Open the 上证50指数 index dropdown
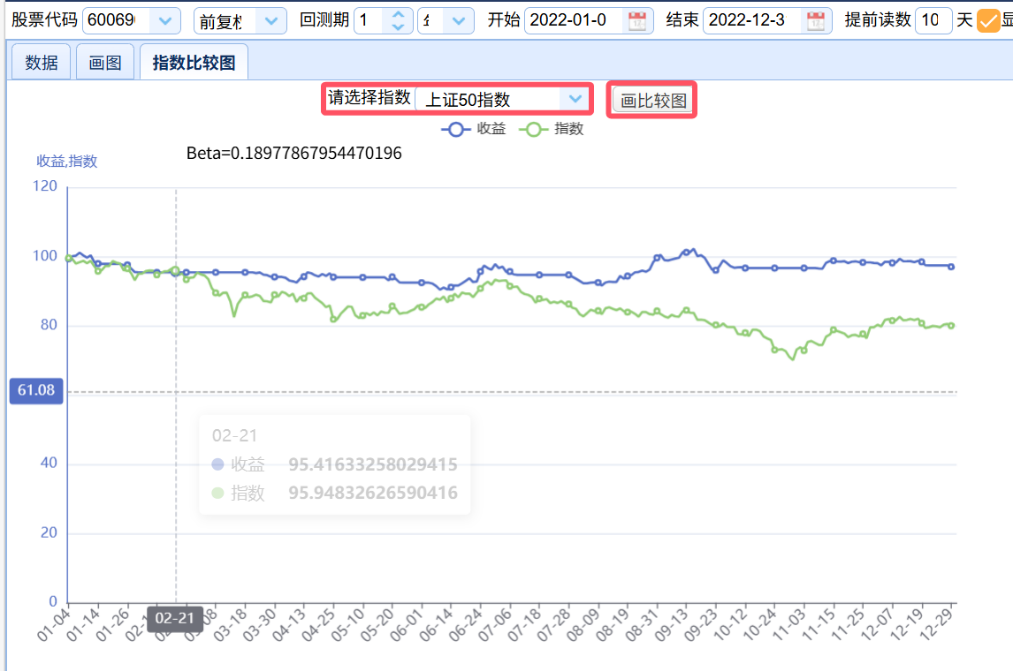This screenshot has height=671, width=1013. pos(574,99)
